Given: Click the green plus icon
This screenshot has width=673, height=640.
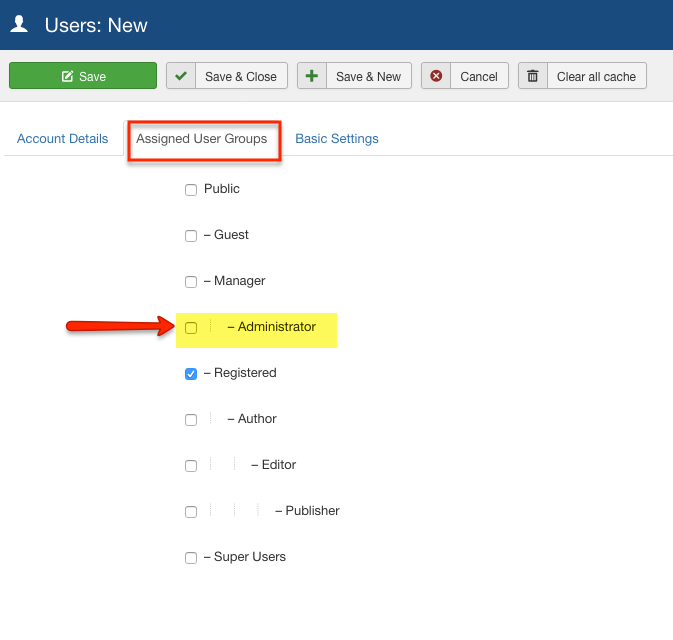Looking at the screenshot, I should tap(312, 76).
